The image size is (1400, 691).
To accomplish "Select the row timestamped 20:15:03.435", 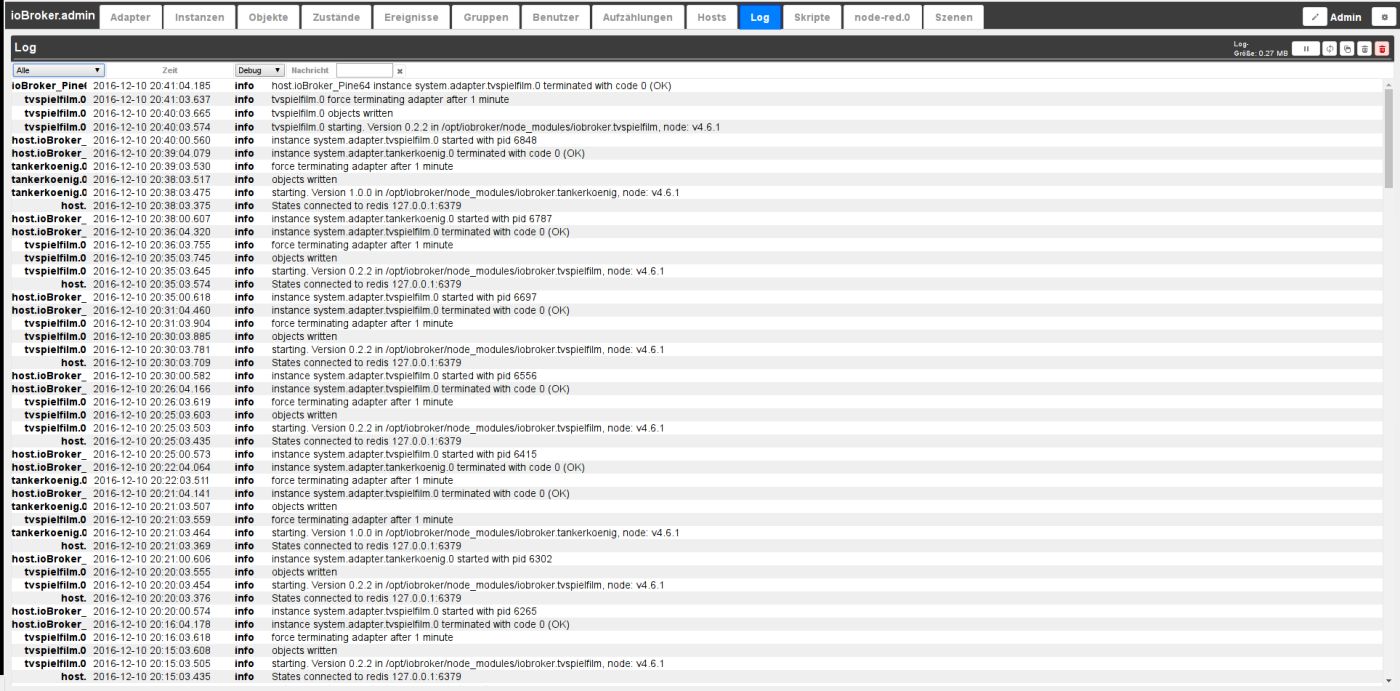I will pyautogui.click(x=695, y=676).
